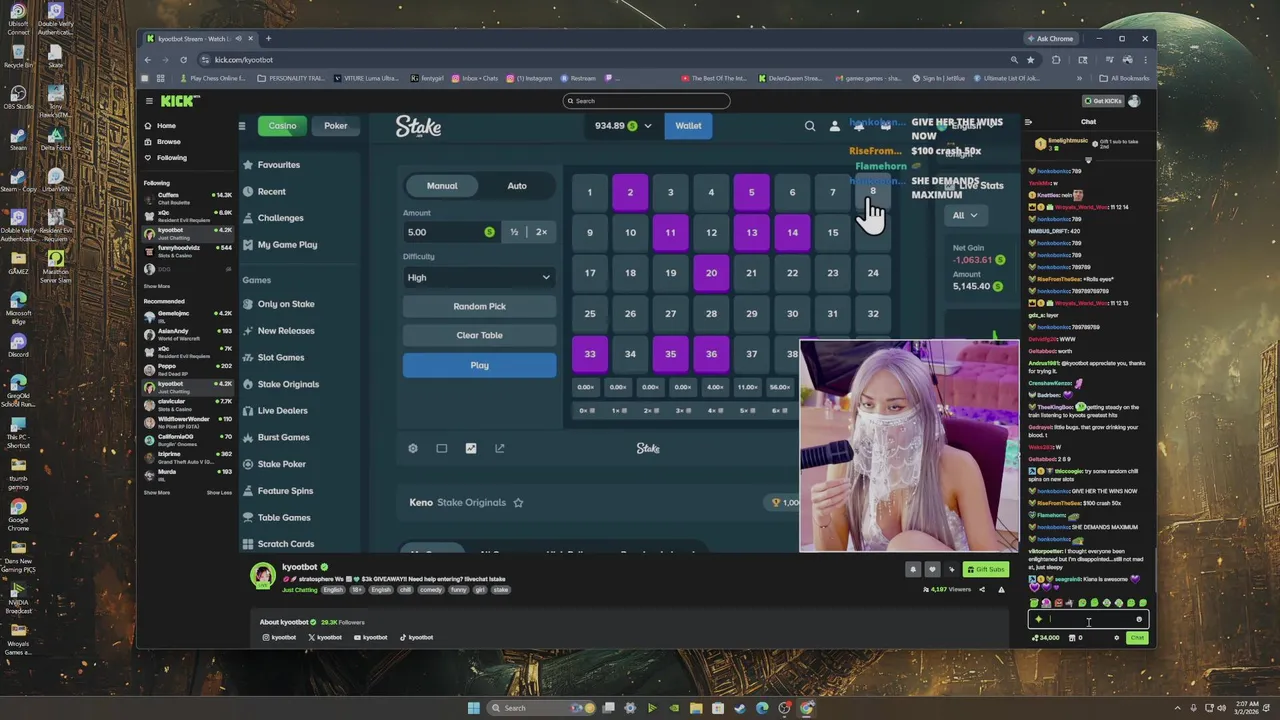
Task: Open Keno game settings gear icon
Action: coord(413,448)
